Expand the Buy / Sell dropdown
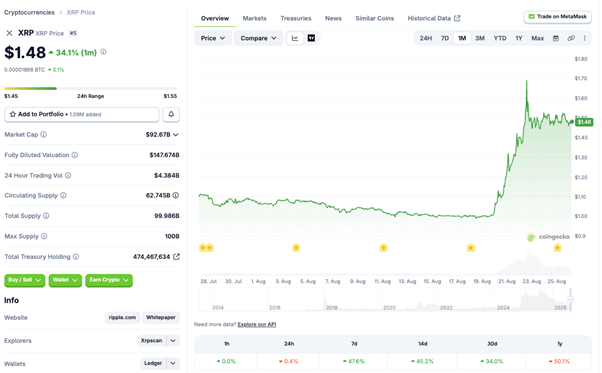This screenshot has width=602, height=373. point(25,280)
